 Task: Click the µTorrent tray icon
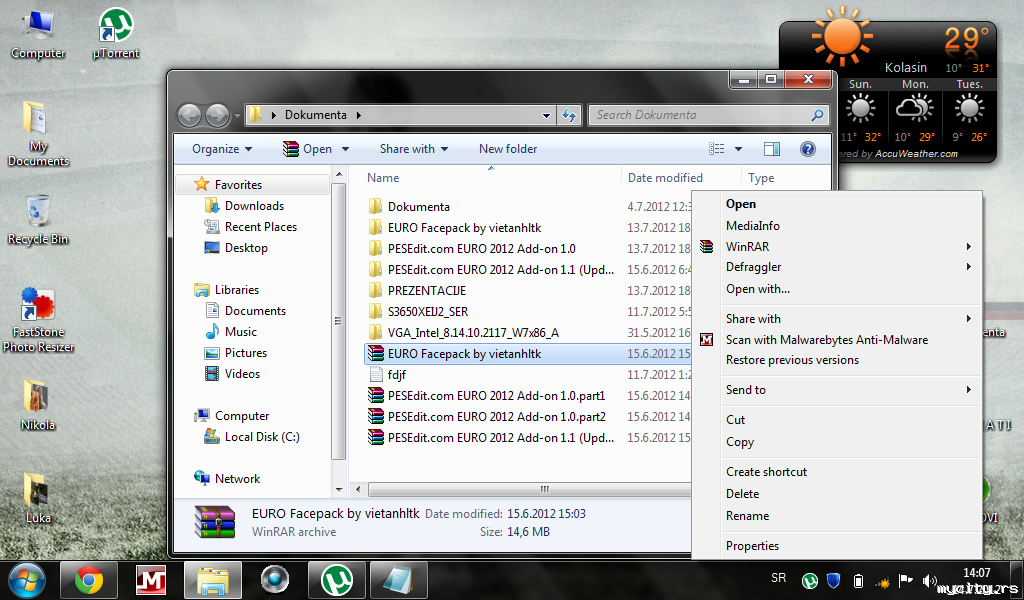coord(810,580)
